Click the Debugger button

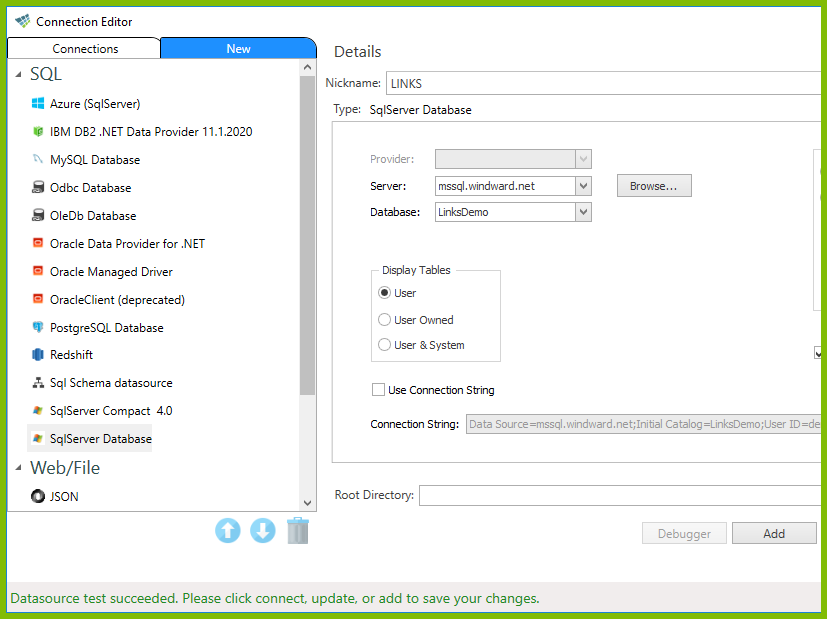(x=684, y=534)
